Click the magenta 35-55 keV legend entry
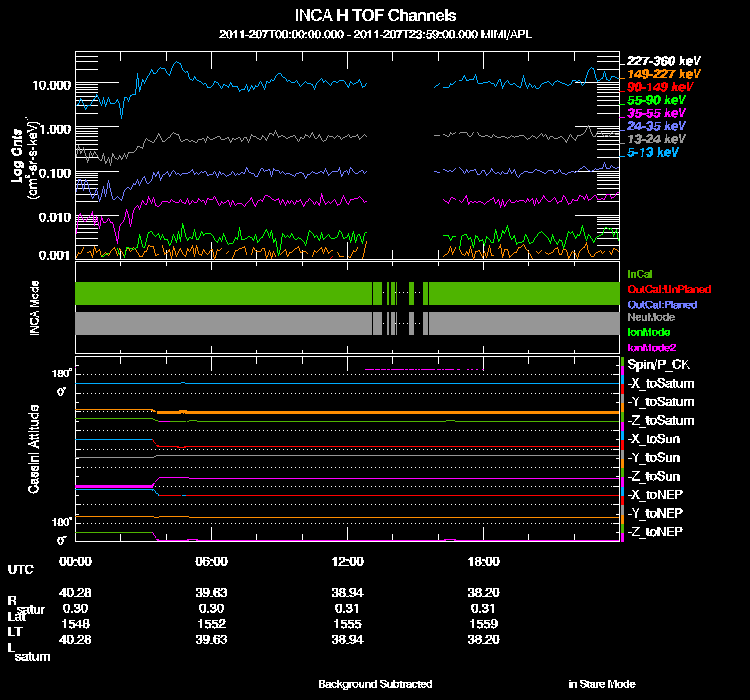Image resolution: width=750 pixels, height=700 pixels. pyautogui.click(x=656, y=113)
